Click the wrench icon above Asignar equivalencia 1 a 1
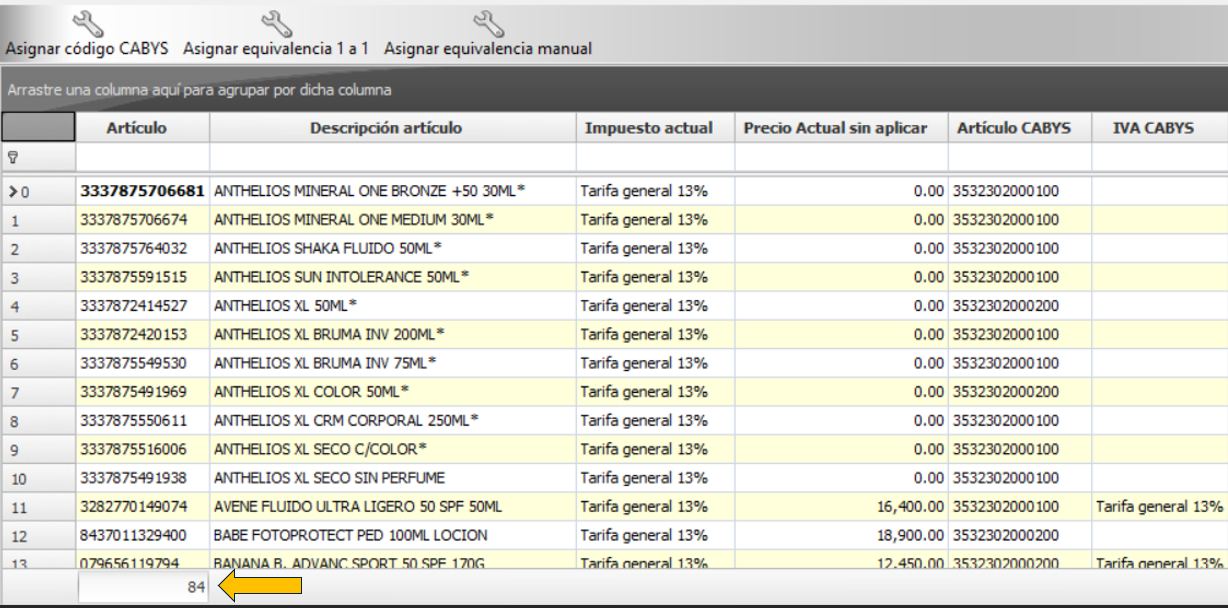 tap(276, 23)
